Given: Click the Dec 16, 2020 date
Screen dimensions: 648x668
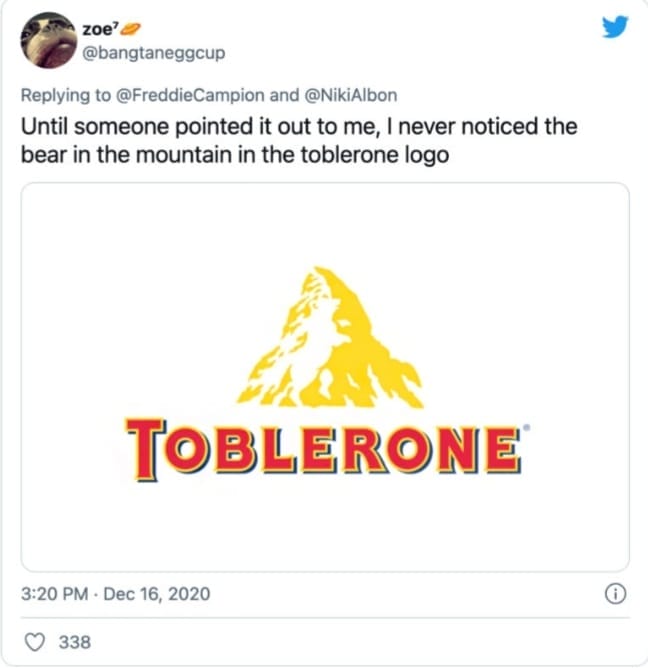Looking at the screenshot, I should [x=155, y=594].
